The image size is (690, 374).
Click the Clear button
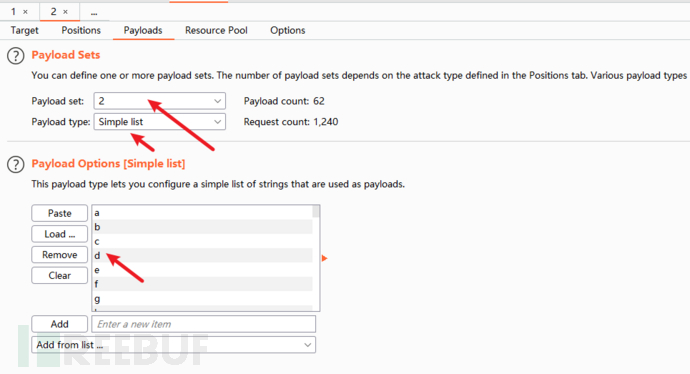[59, 275]
